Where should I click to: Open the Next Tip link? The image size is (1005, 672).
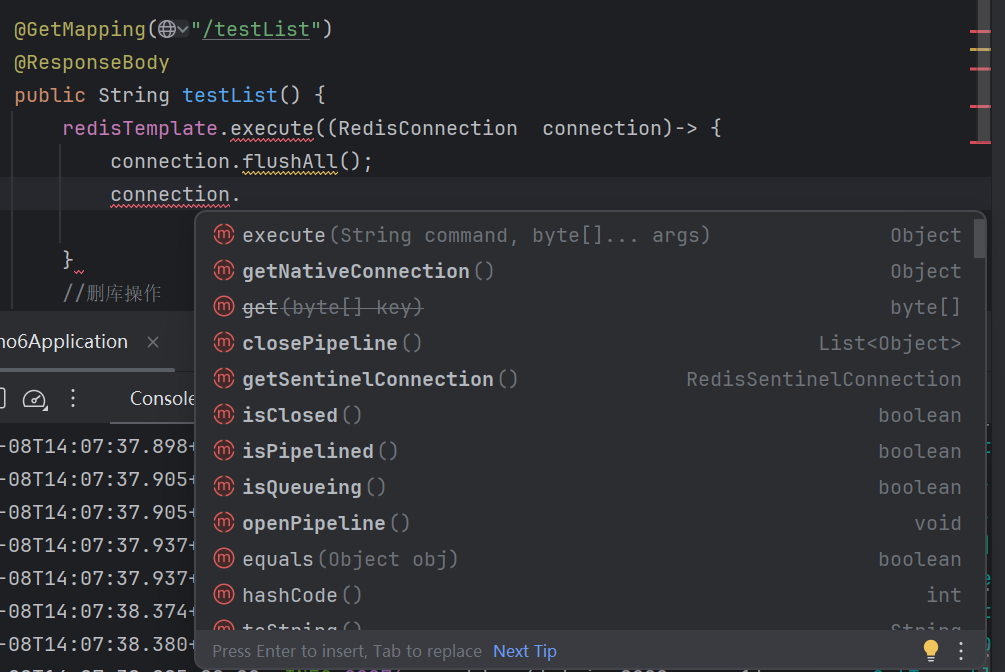click(525, 651)
